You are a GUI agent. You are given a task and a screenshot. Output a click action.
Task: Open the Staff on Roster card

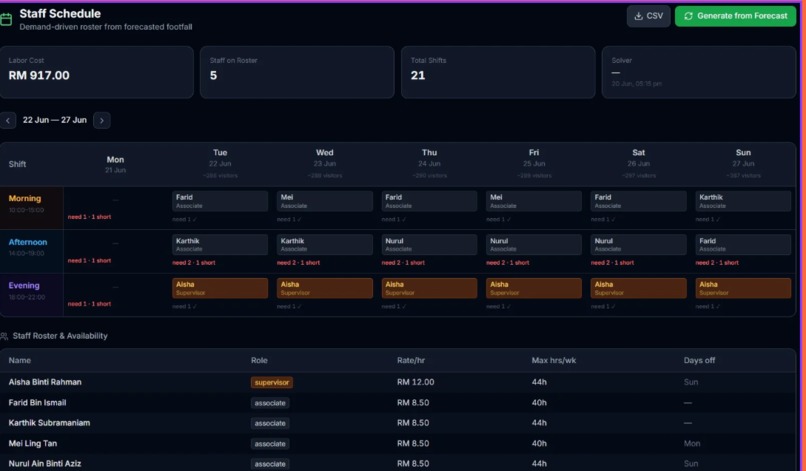pyautogui.click(x=297, y=72)
